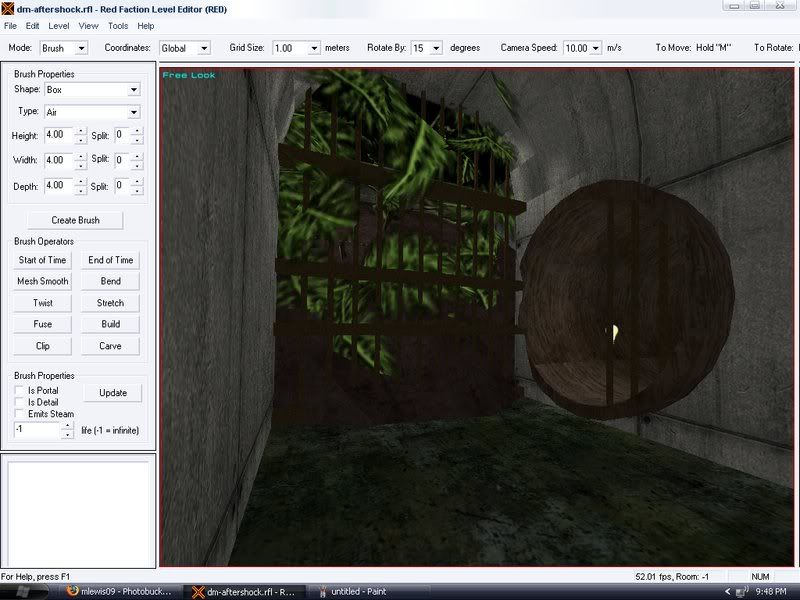Click the Clip operator button
Screen dimensions: 800x600
42,346
